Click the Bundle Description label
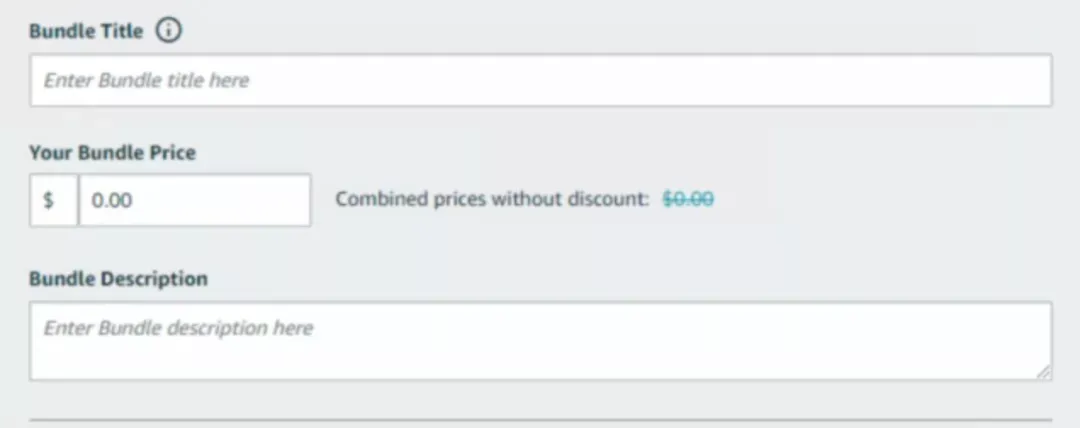The image size is (1080, 428). coord(118,278)
